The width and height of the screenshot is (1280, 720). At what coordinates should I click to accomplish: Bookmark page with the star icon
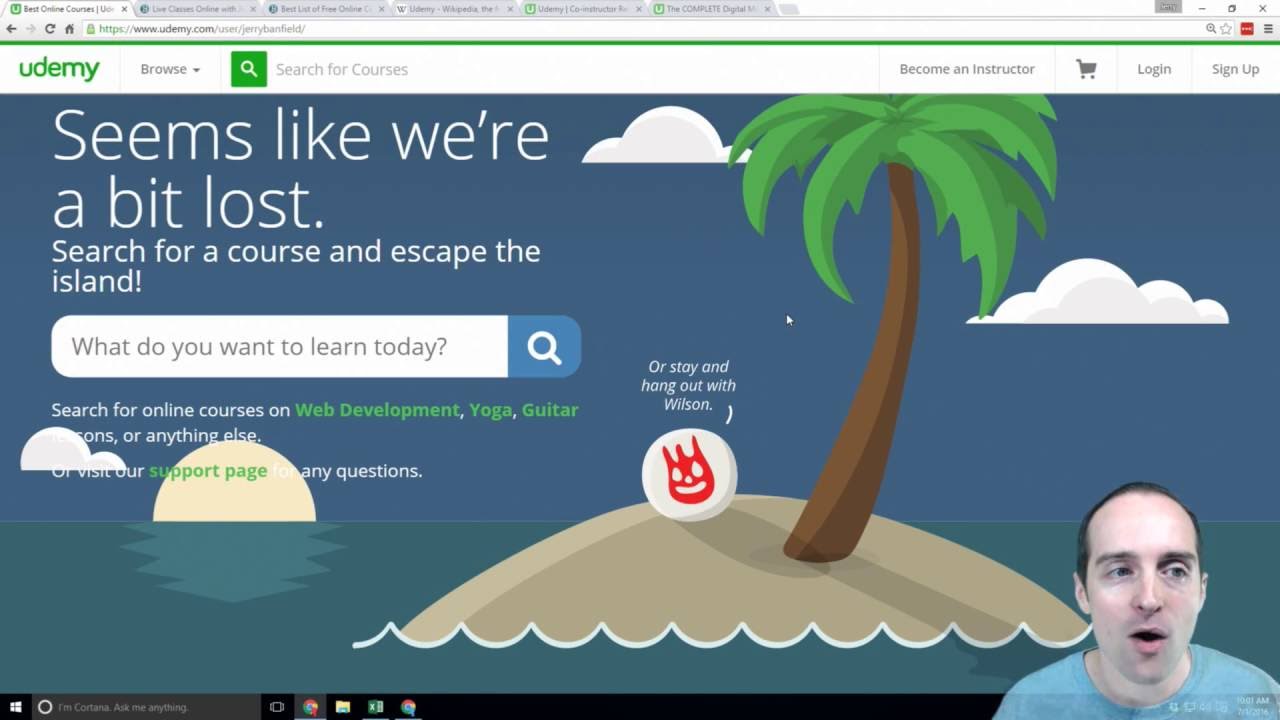click(x=1226, y=29)
